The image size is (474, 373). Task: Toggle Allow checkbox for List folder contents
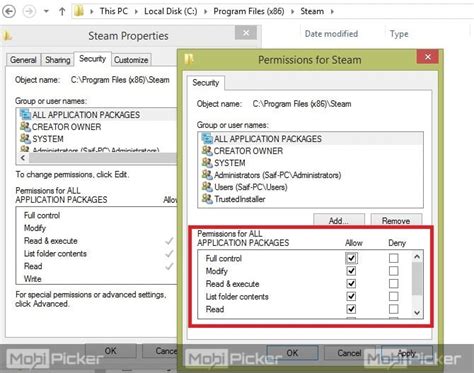tap(351, 296)
